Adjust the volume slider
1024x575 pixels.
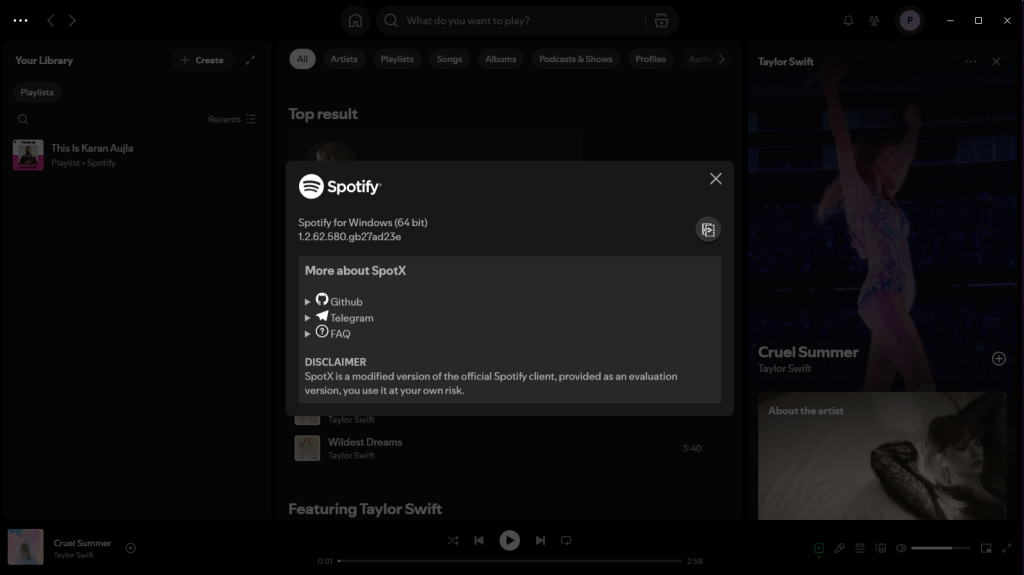pos(940,548)
